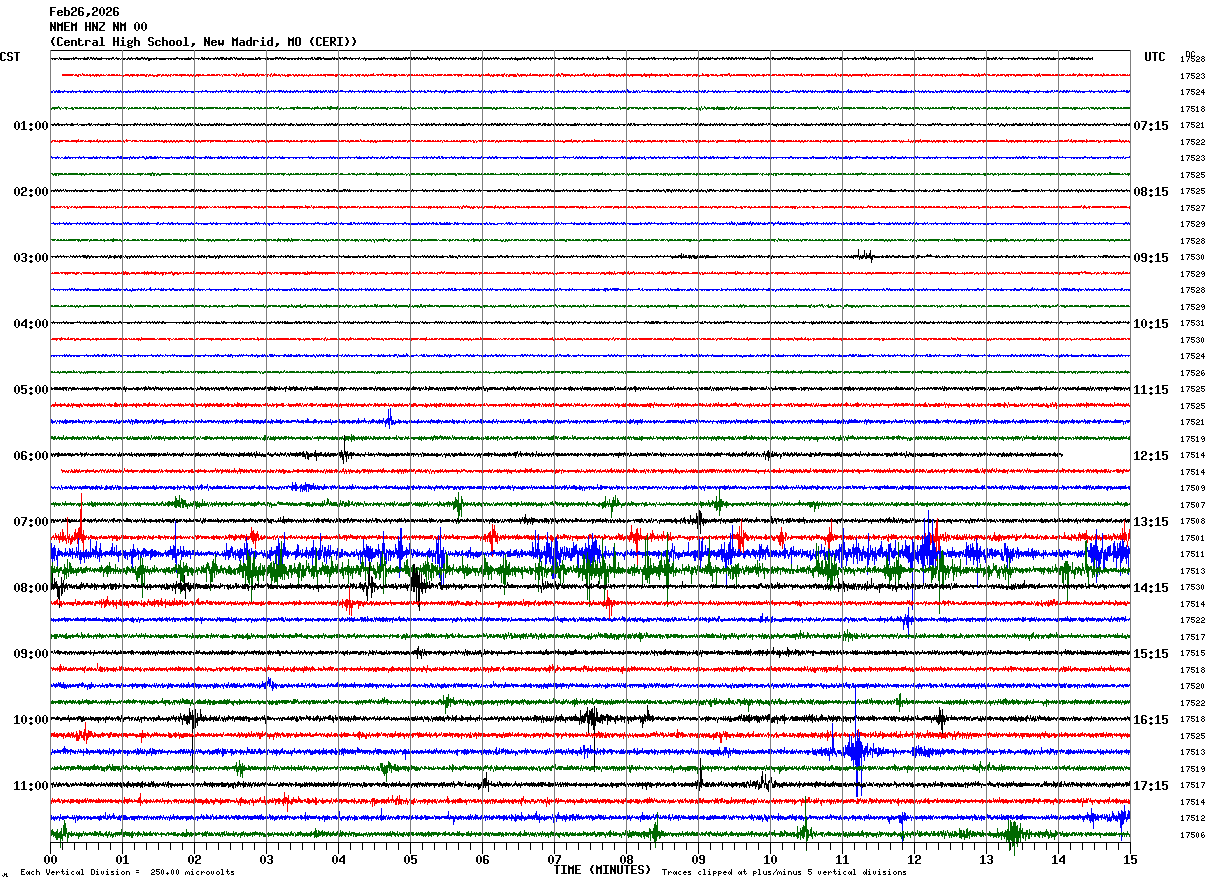The height and width of the screenshot is (886, 1210).
Task: Select the DC offset value 17506
Action: 1192,835
